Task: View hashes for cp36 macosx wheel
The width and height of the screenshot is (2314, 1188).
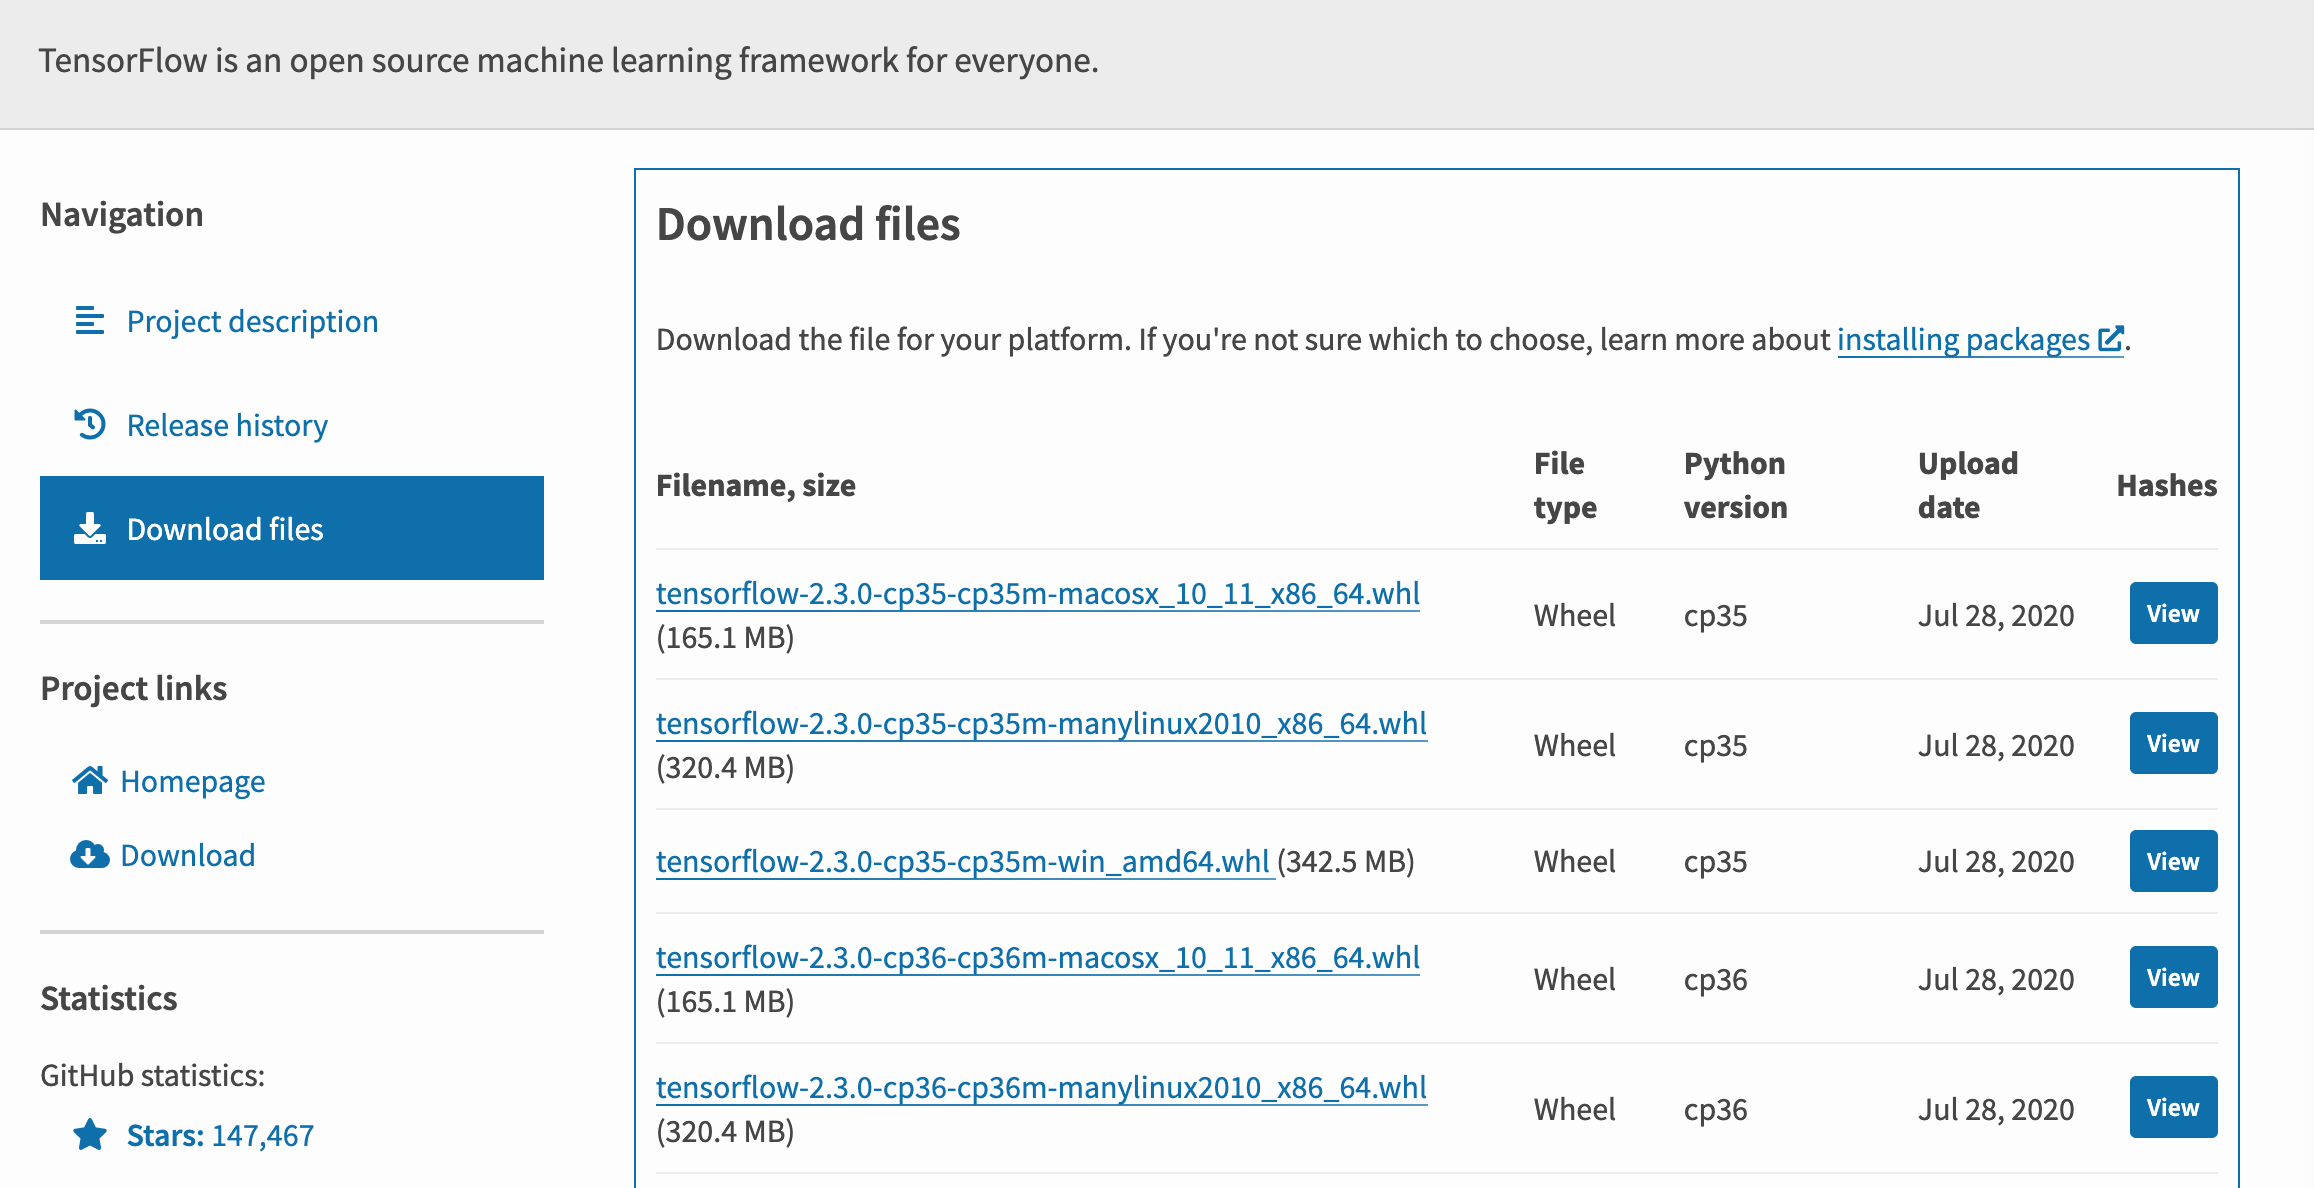Action: [2173, 977]
